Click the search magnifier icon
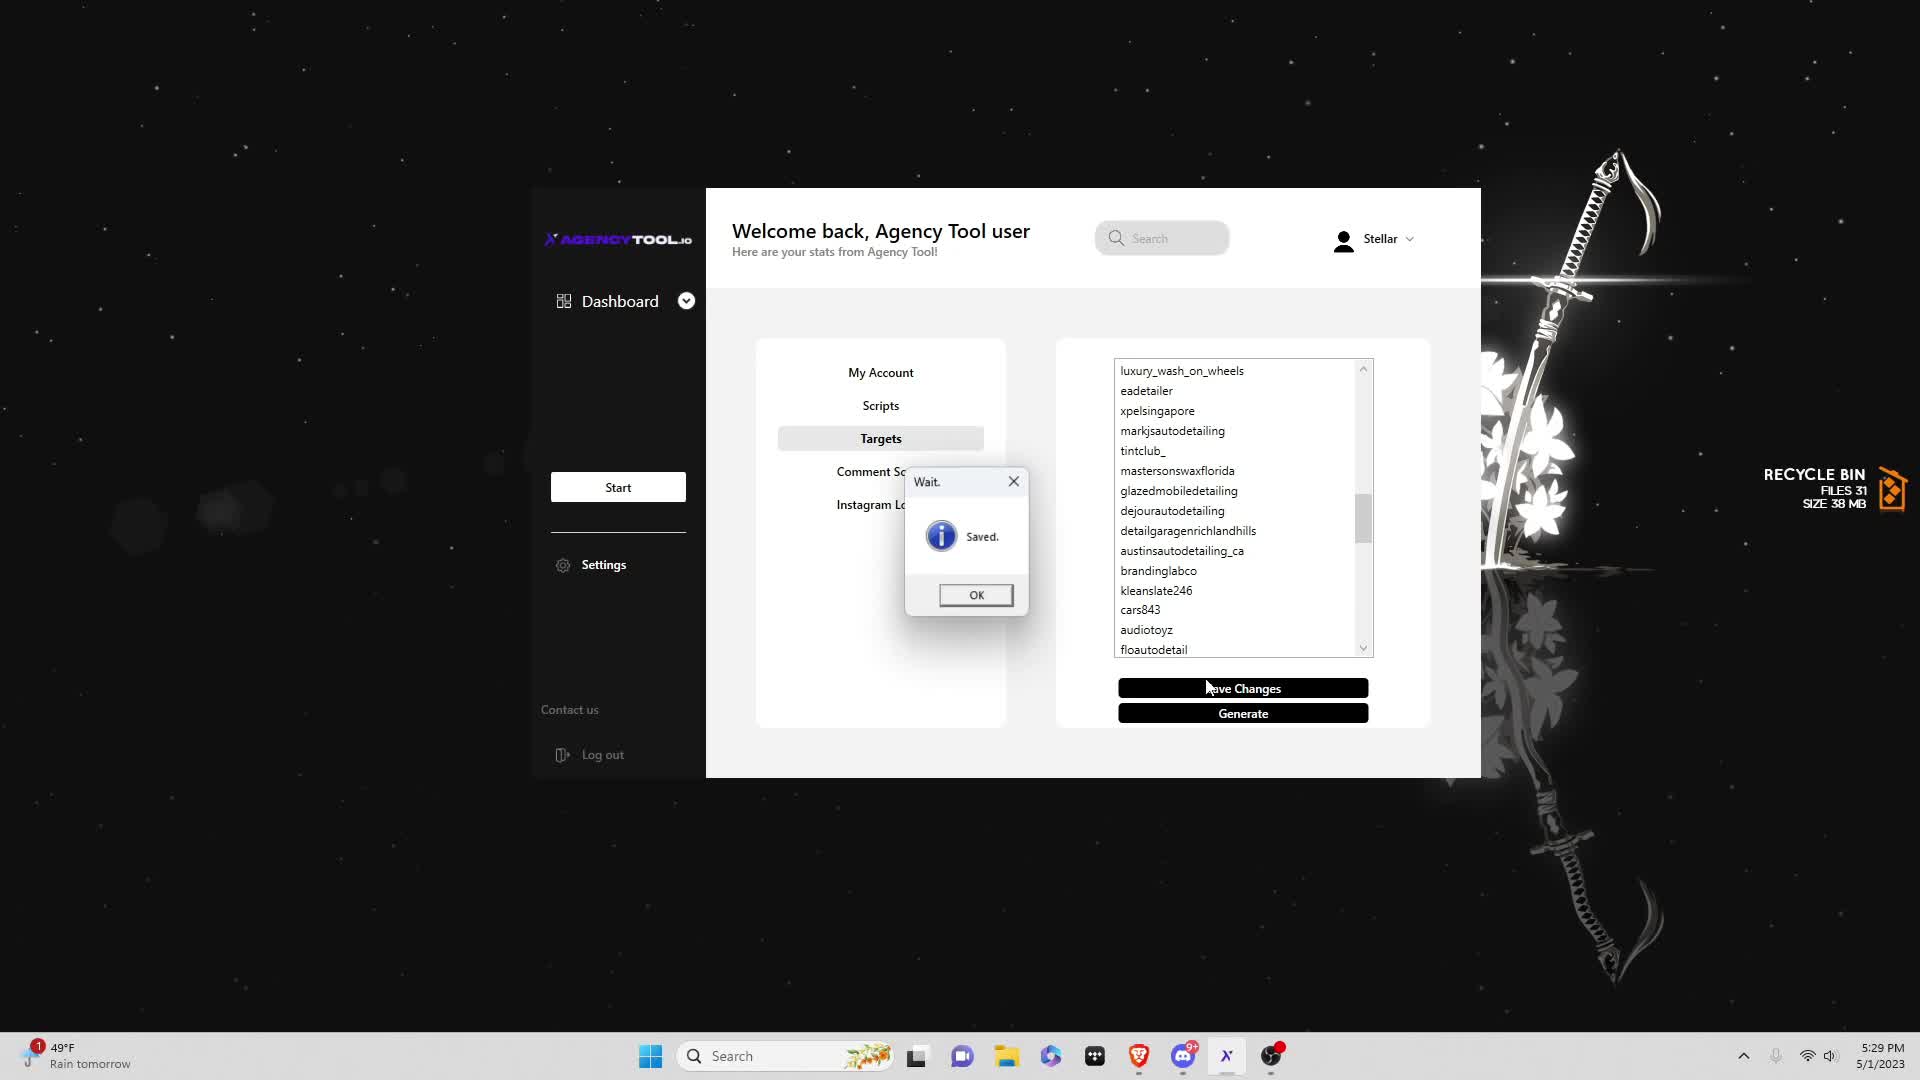Image resolution: width=1920 pixels, height=1080 pixels. click(1116, 238)
